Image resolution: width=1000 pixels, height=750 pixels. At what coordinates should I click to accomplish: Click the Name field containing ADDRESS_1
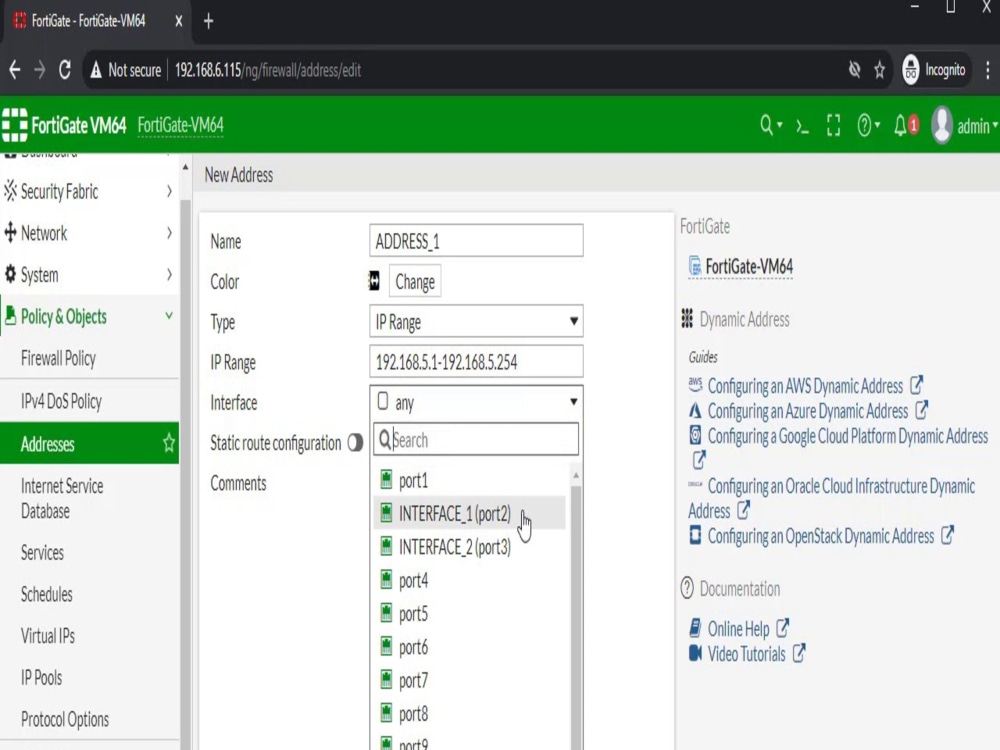(476, 241)
